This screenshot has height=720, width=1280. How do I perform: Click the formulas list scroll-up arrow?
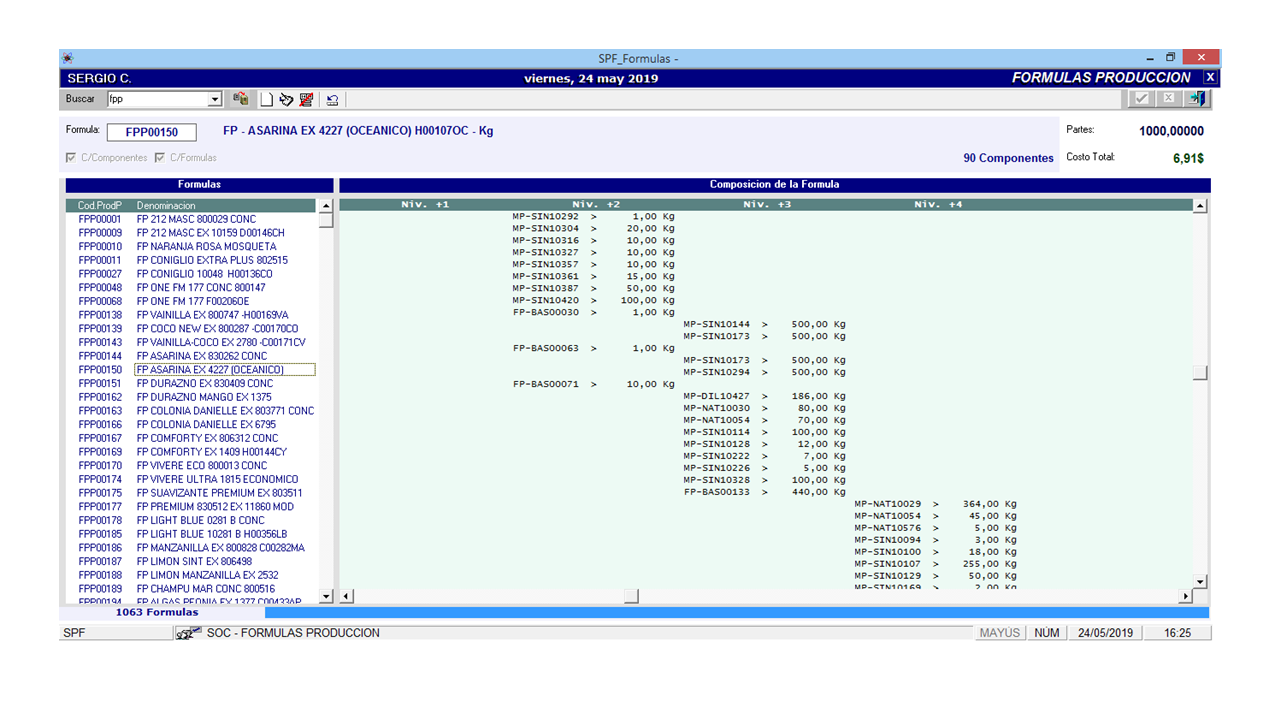[325, 206]
